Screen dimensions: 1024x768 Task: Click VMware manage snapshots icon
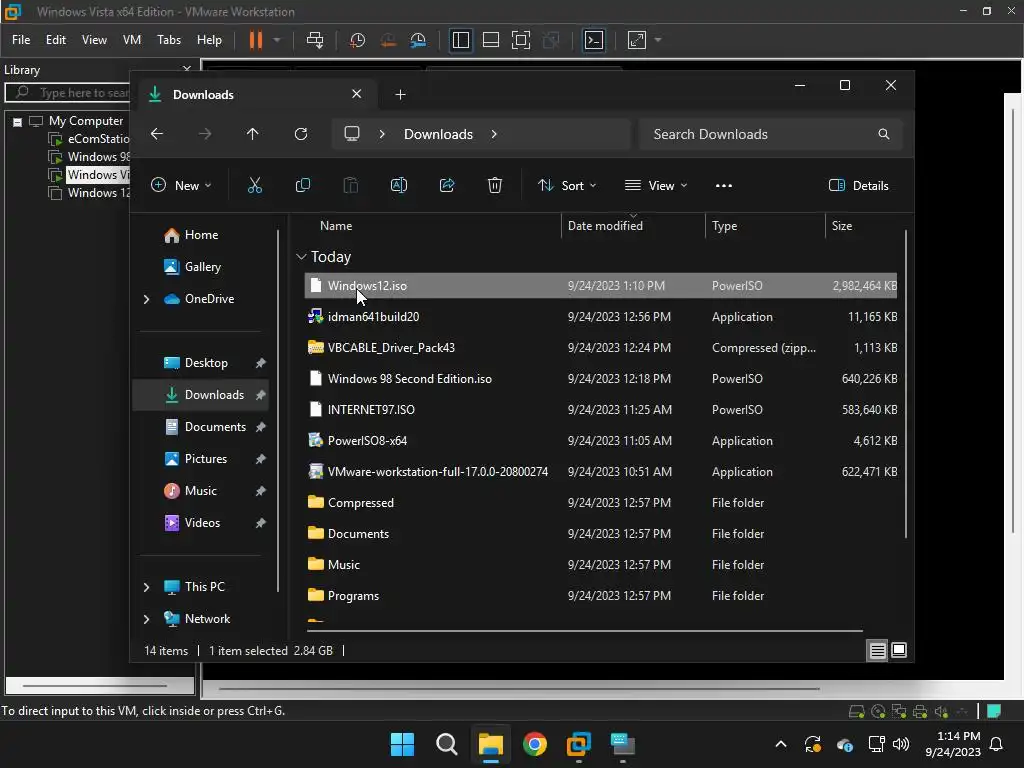pos(418,40)
